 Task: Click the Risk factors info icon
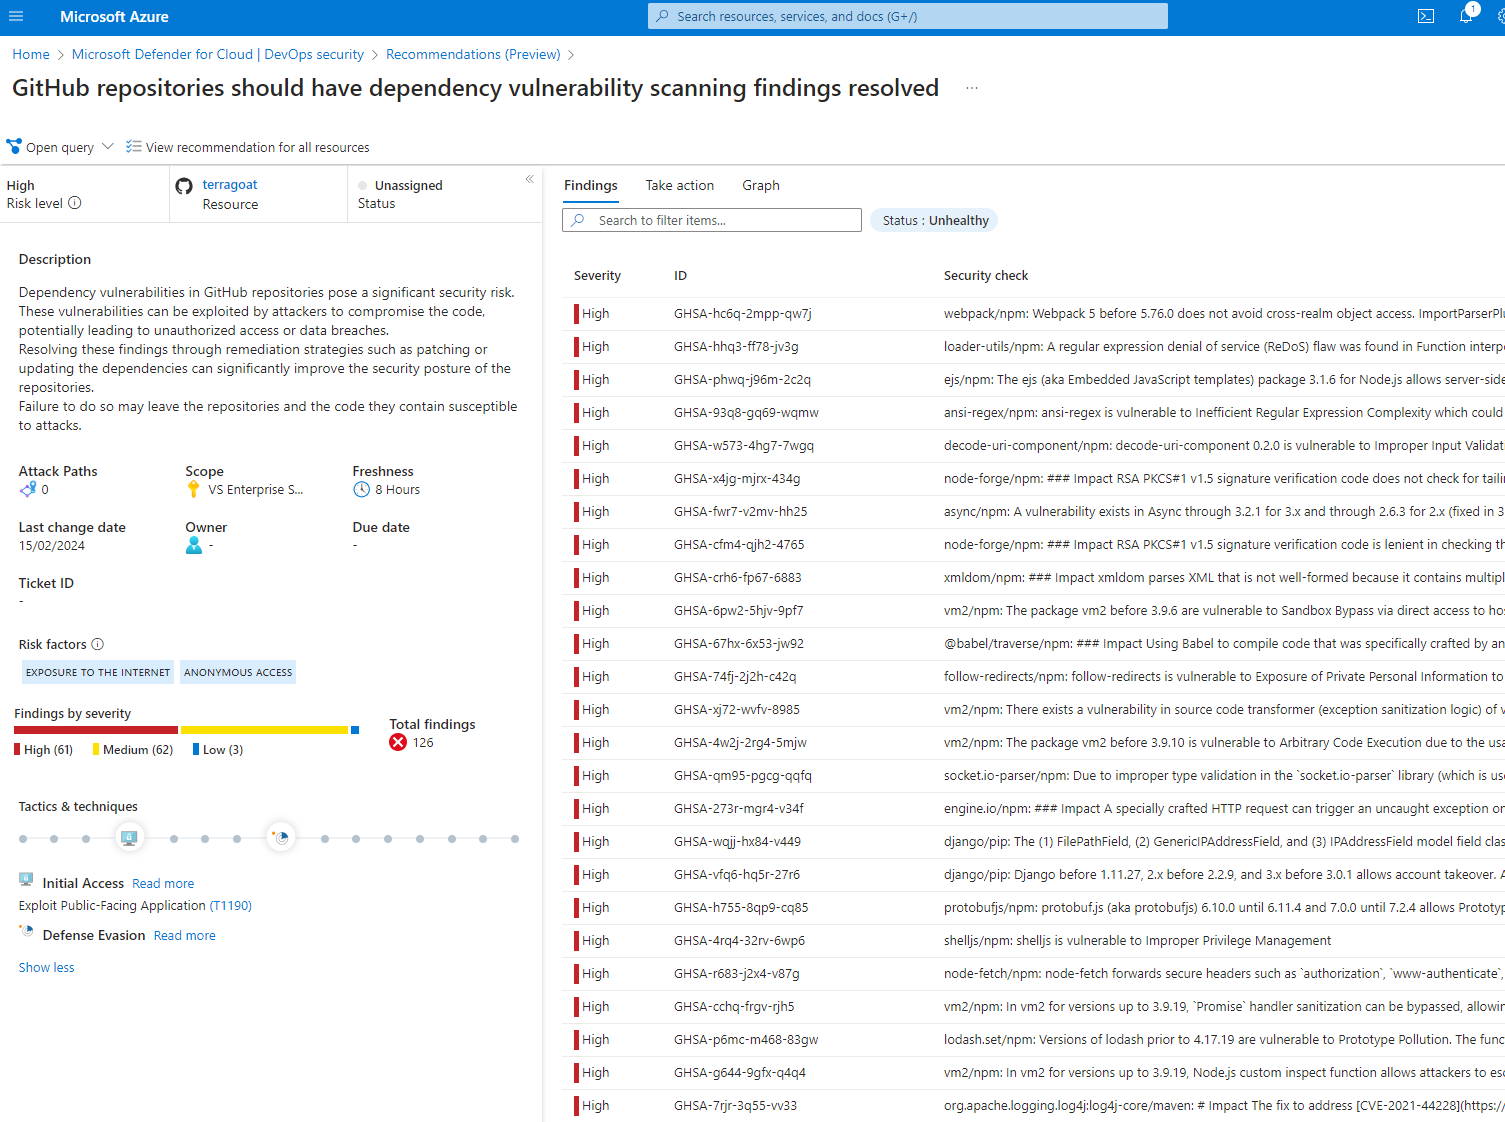pos(98,645)
